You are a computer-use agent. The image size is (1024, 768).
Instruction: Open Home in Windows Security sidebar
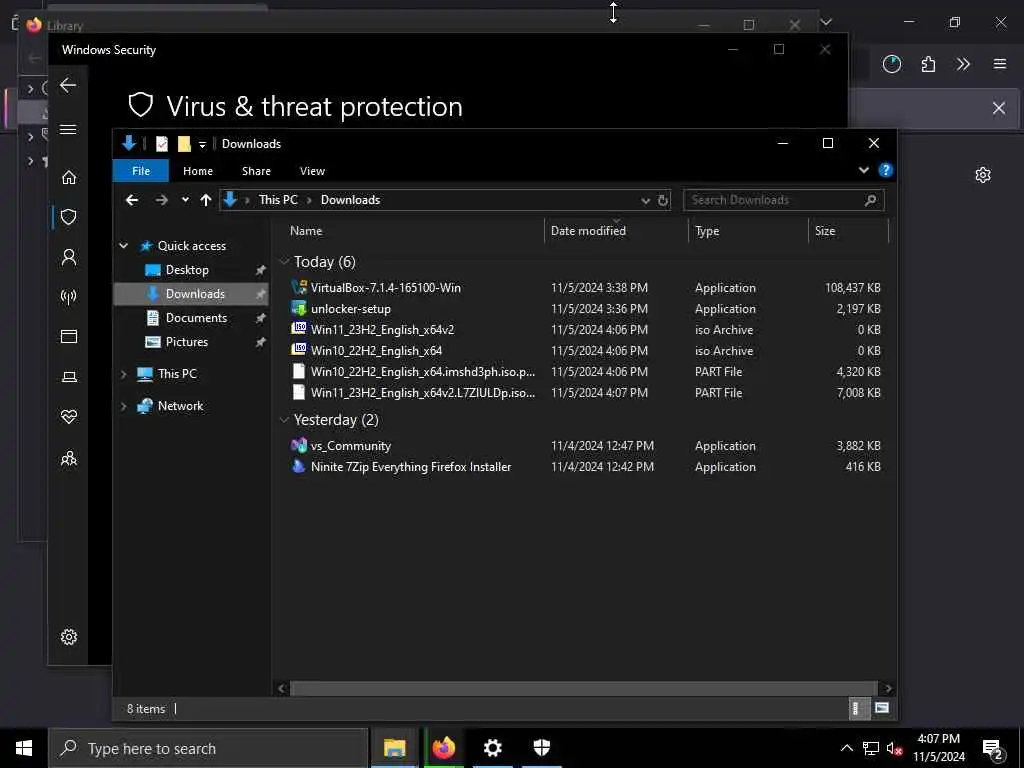[x=69, y=177]
